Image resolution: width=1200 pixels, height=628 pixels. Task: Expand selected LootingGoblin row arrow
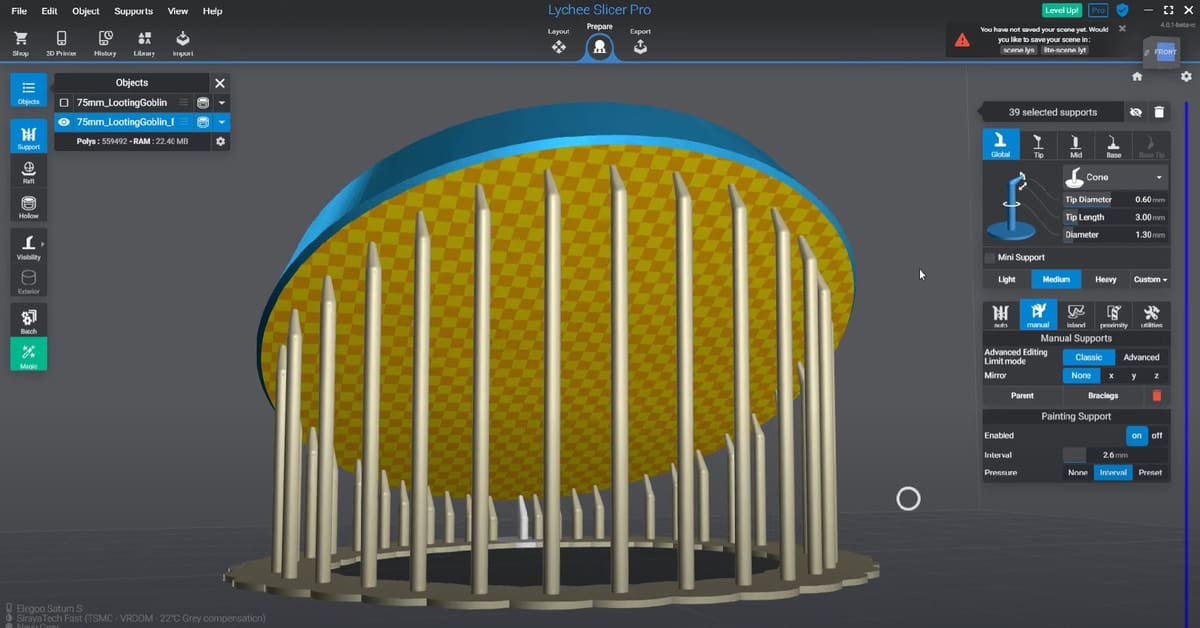pyautogui.click(x=222, y=122)
